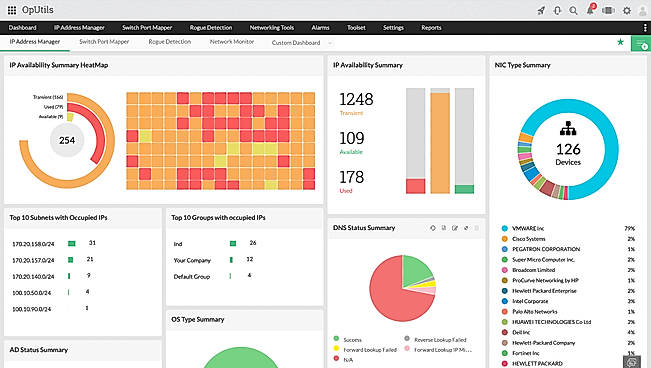
Task: Click the Your Company group
Action: (192, 260)
